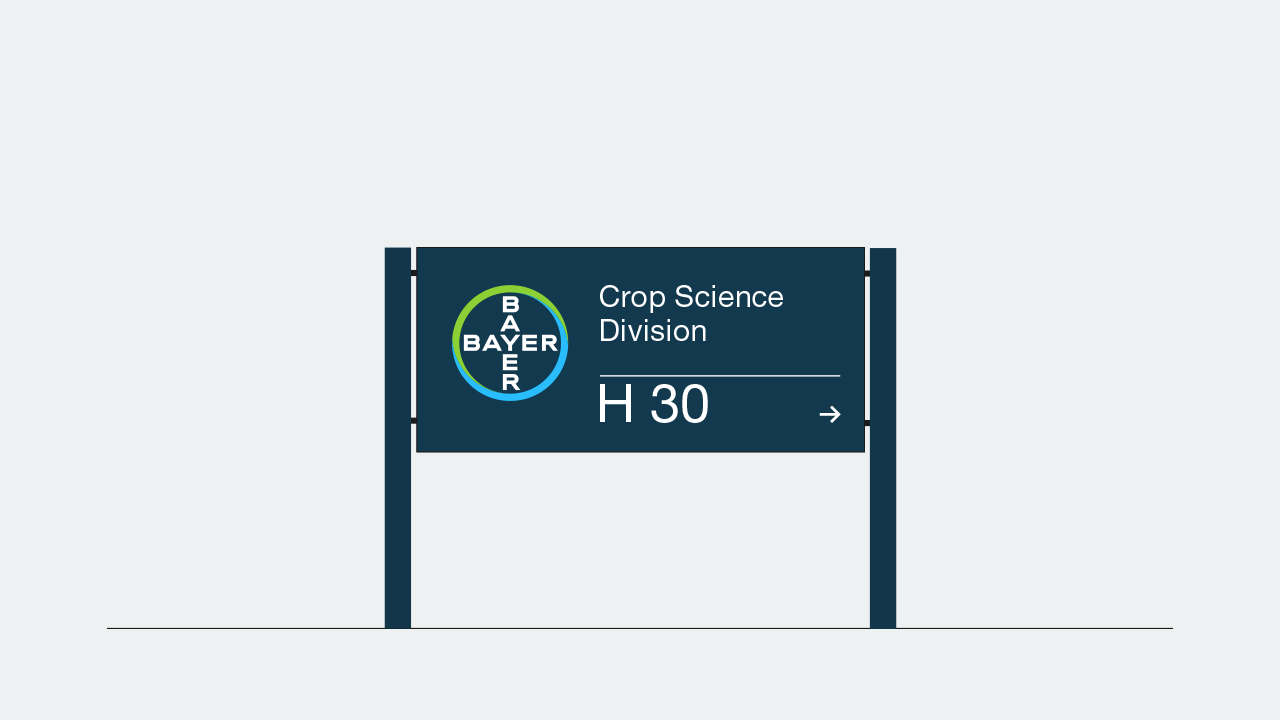This screenshot has height=720, width=1280.
Task: Click the horizontal ground line
Action: (640, 628)
